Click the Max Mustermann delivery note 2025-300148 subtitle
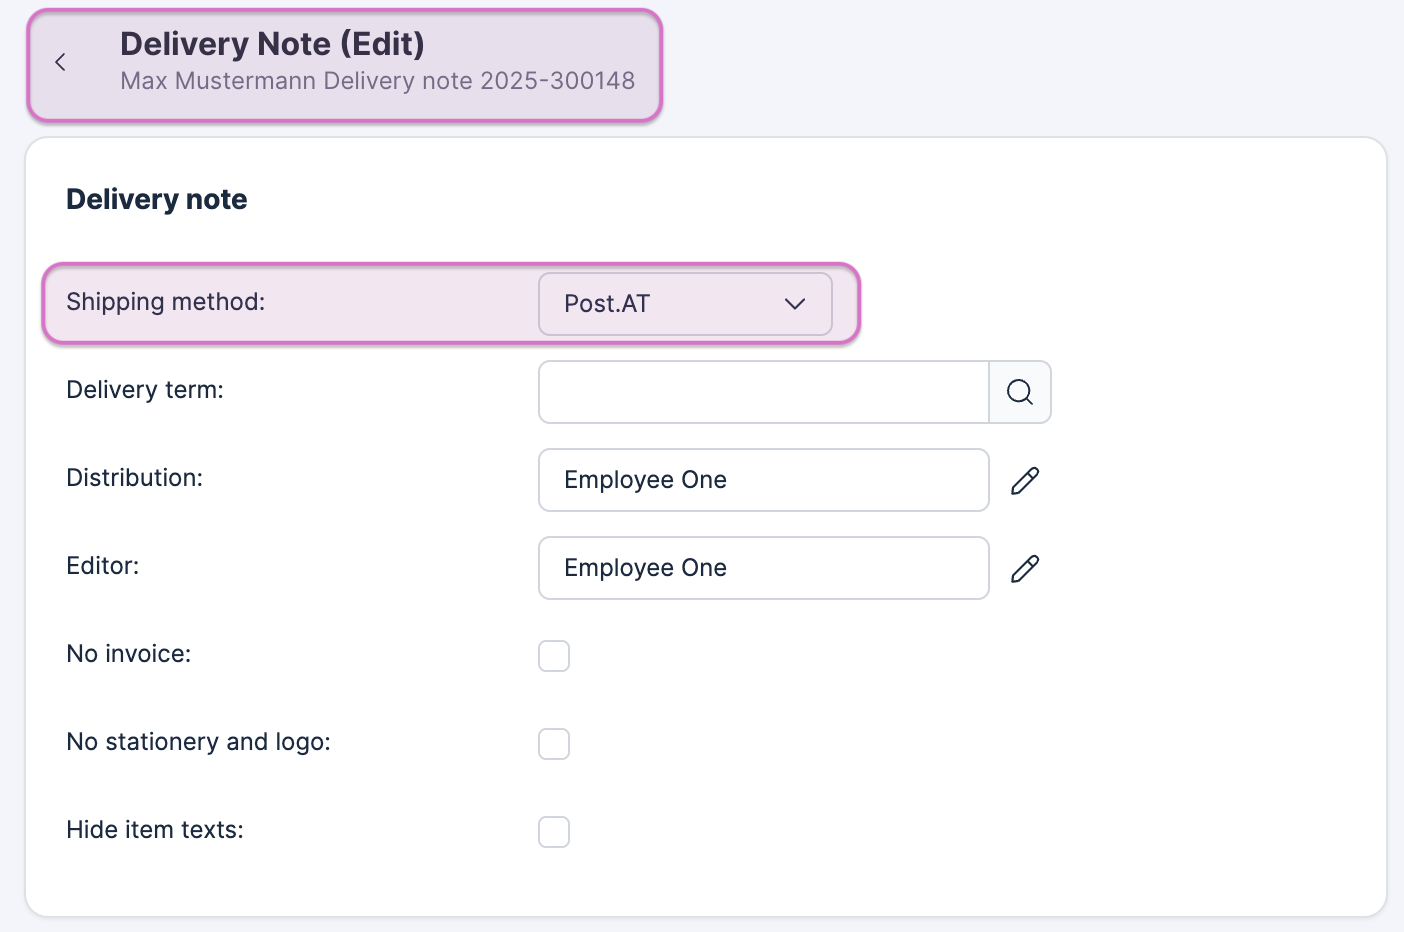 pyautogui.click(x=377, y=81)
